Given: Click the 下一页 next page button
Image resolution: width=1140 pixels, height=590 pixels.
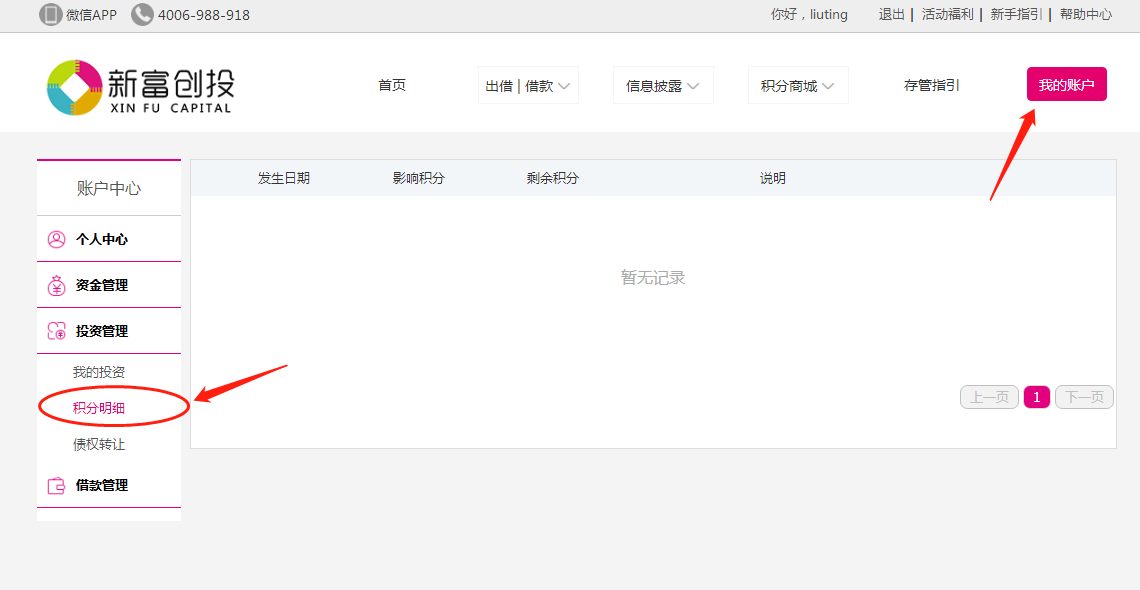Looking at the screenshot, I should point(1085,397).
